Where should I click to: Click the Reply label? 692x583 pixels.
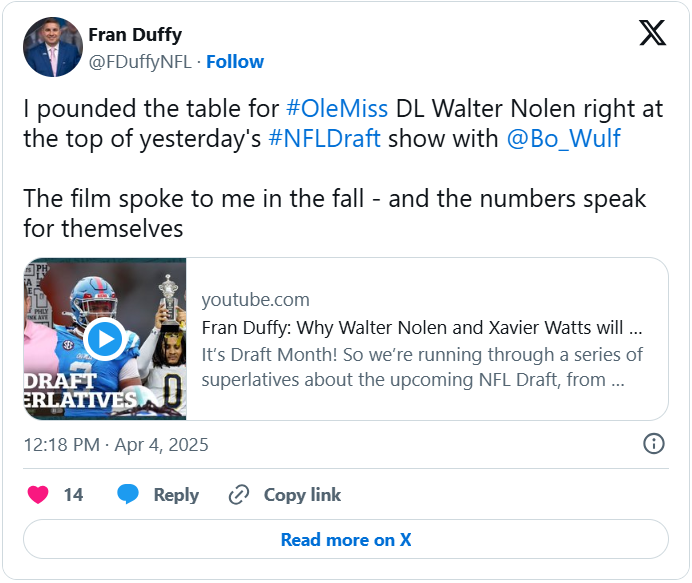[x=176, y=495]
